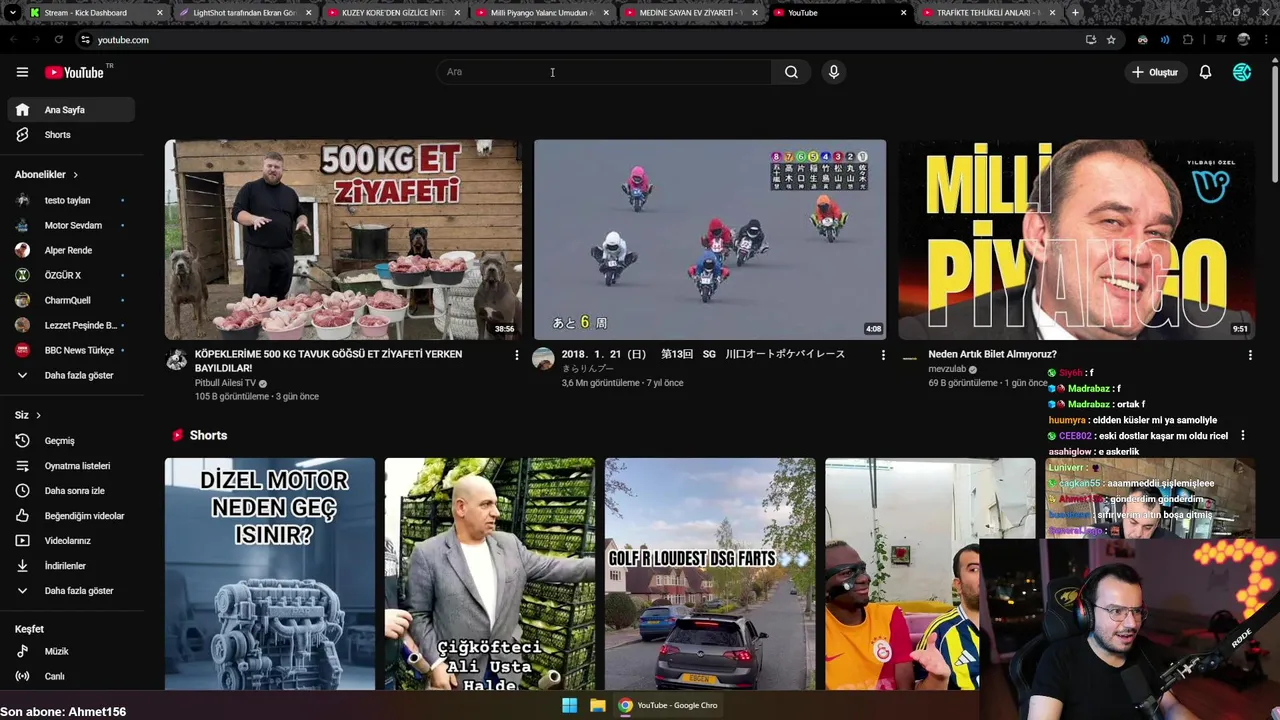Open BBC News Türkçe subscription
This screenshot has height=720, width=1280.
coord(71,351)
